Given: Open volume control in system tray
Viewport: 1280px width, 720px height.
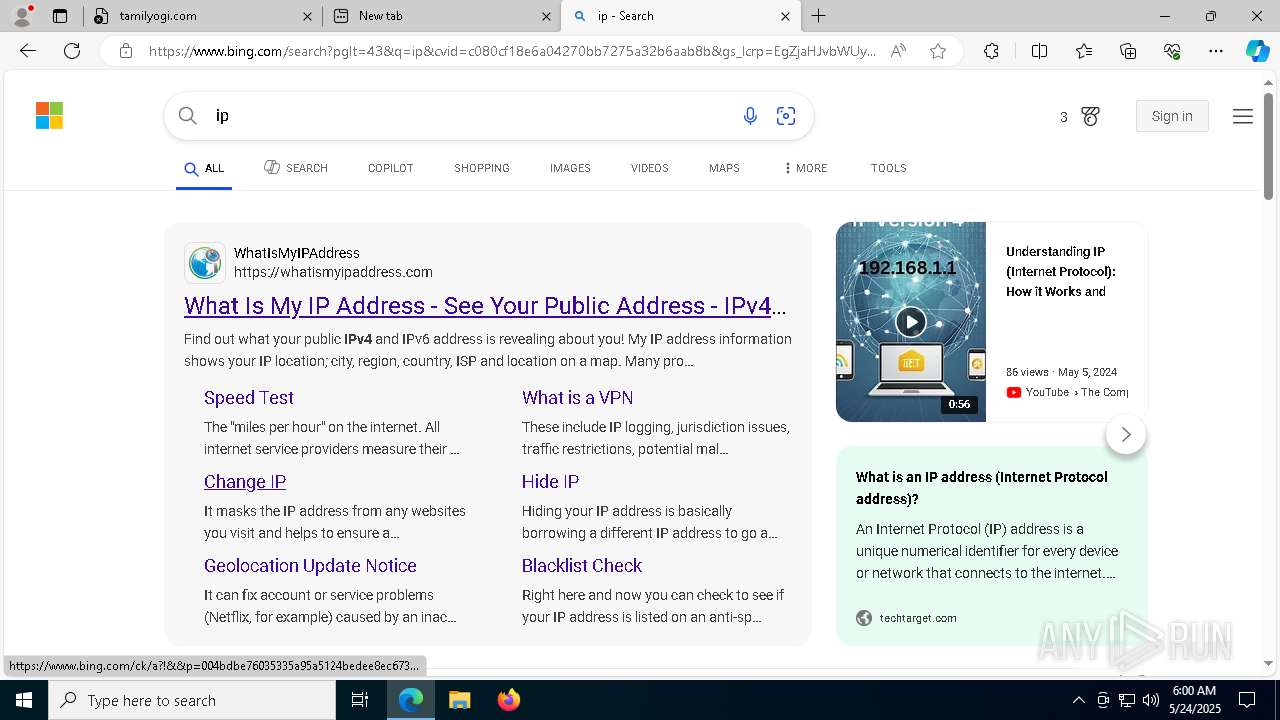Looking at the screenshot, I should [x=1151, y=700].
